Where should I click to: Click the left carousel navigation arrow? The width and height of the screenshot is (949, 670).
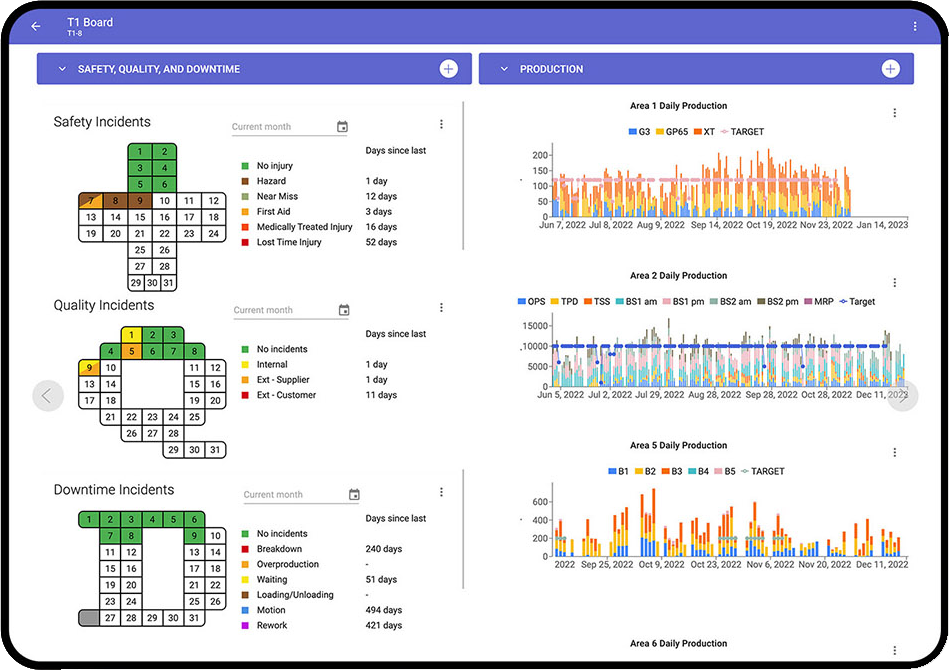pos(48,395)
